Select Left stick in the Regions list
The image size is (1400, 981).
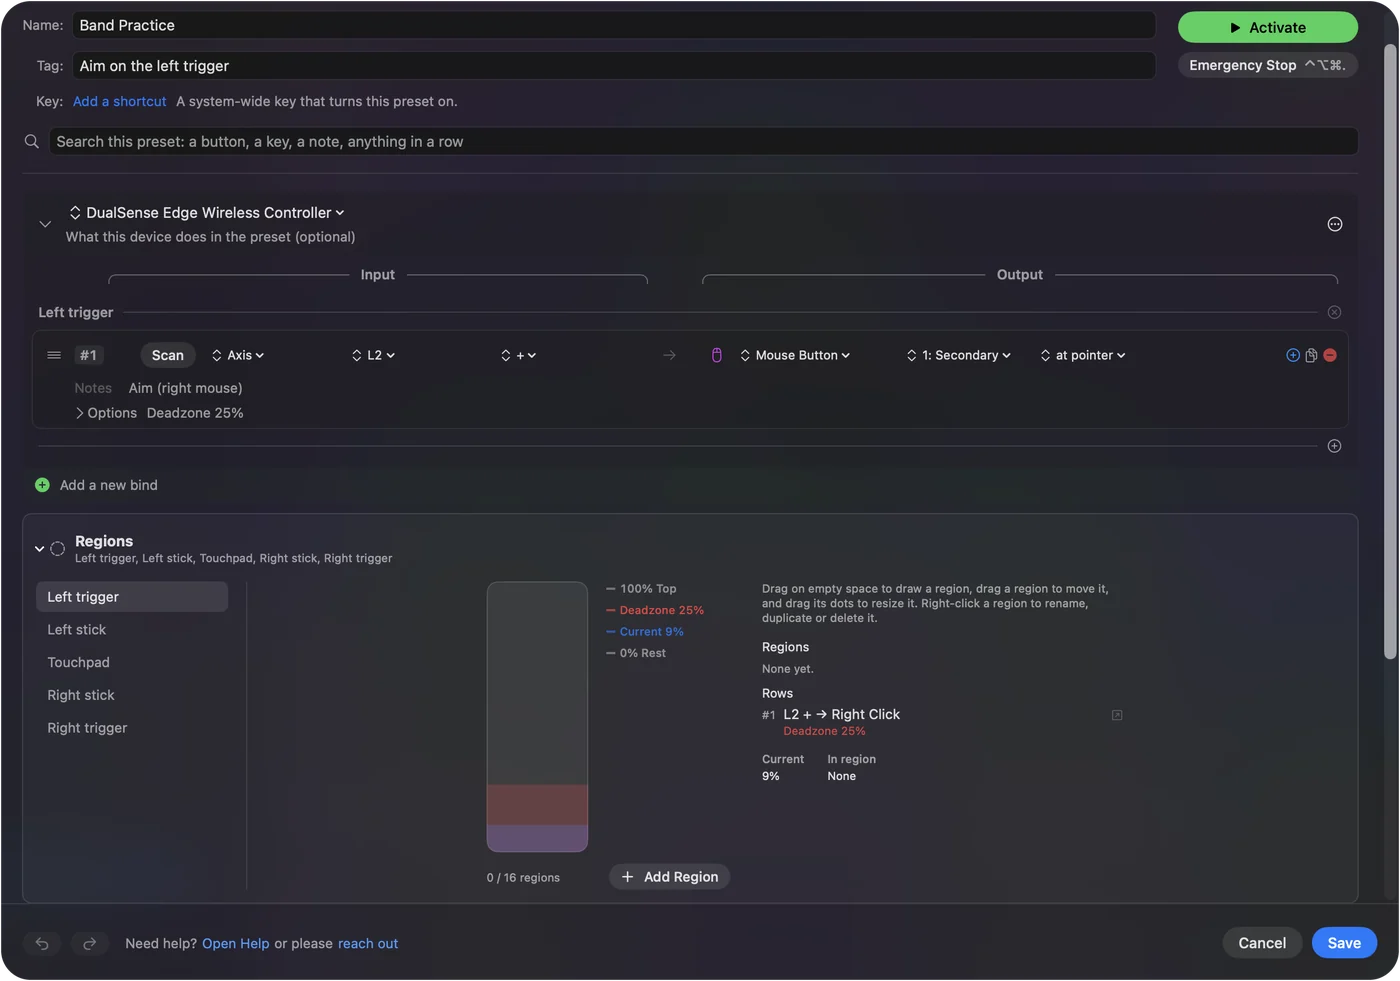pos(132,630)
